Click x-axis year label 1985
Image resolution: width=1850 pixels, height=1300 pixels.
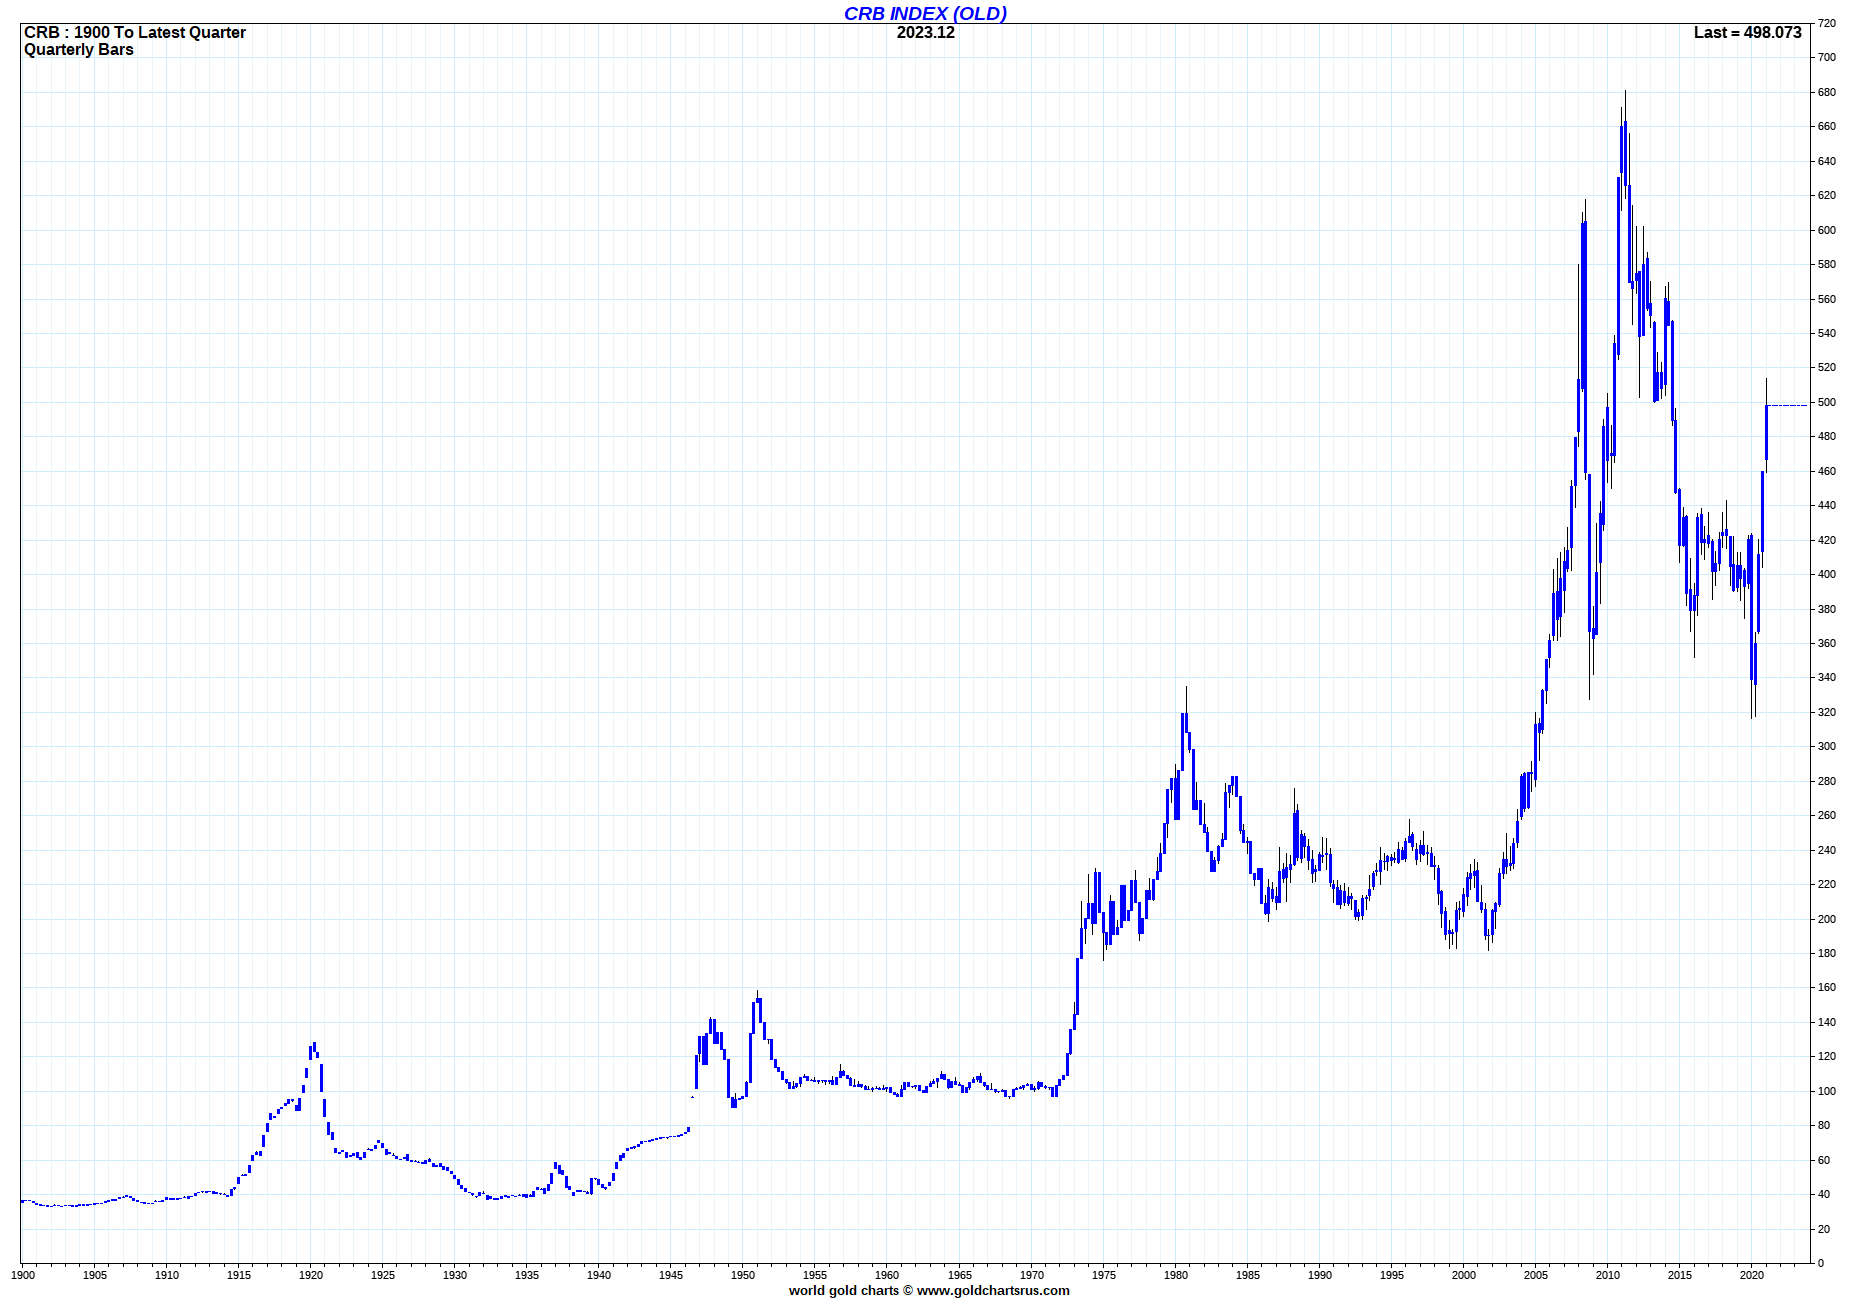1248,1274
